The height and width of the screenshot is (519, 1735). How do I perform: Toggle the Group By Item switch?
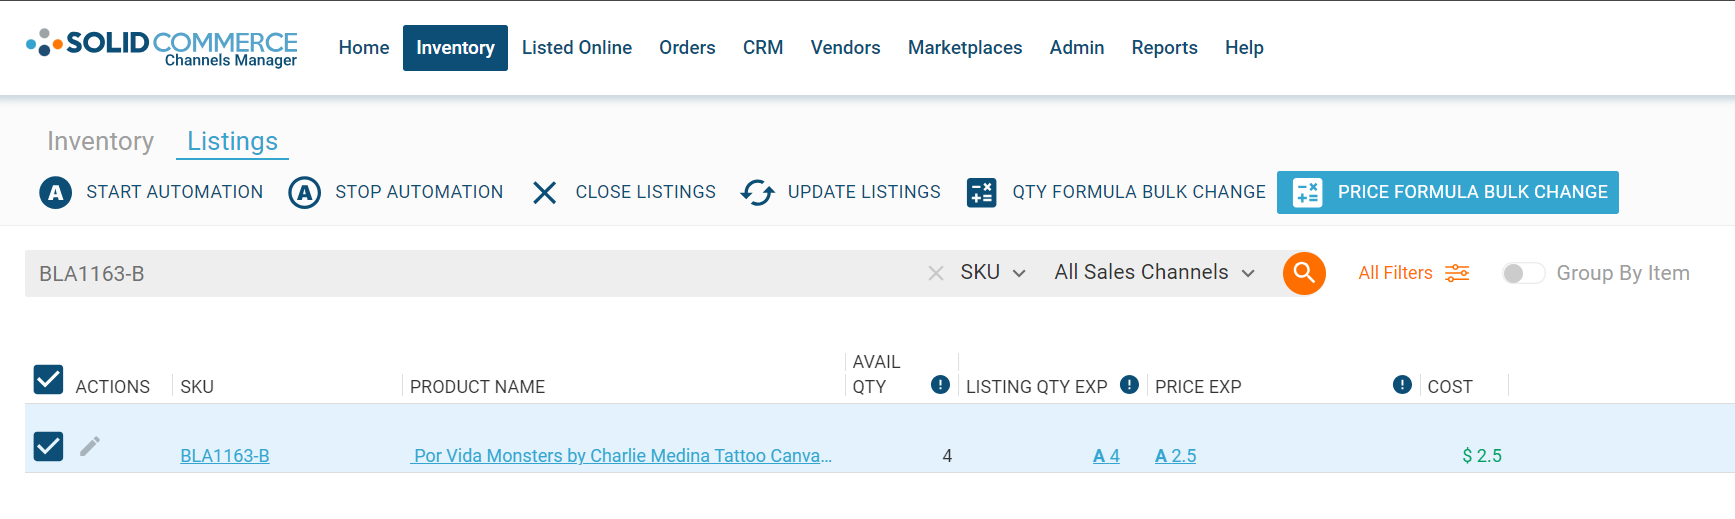pos(1523,273)
